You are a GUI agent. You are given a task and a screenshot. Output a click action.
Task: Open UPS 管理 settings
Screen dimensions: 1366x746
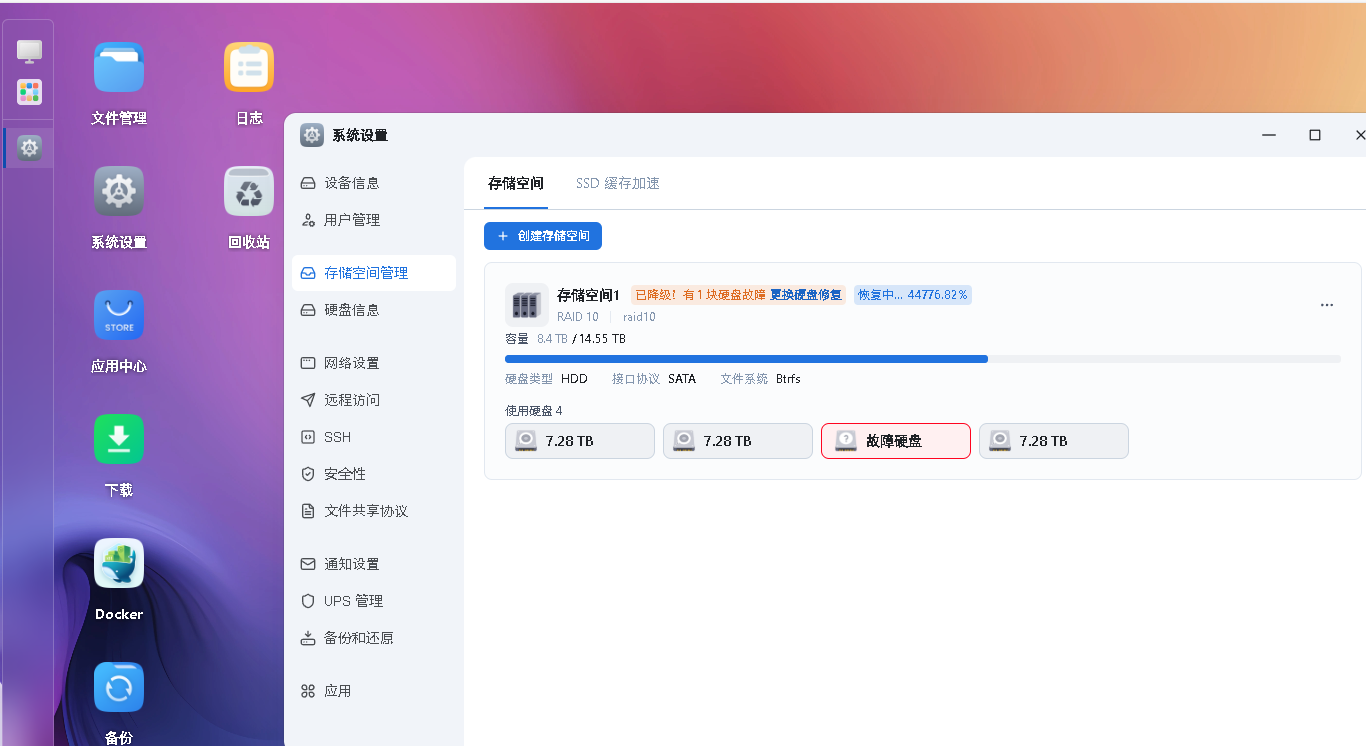click(353, 601)
